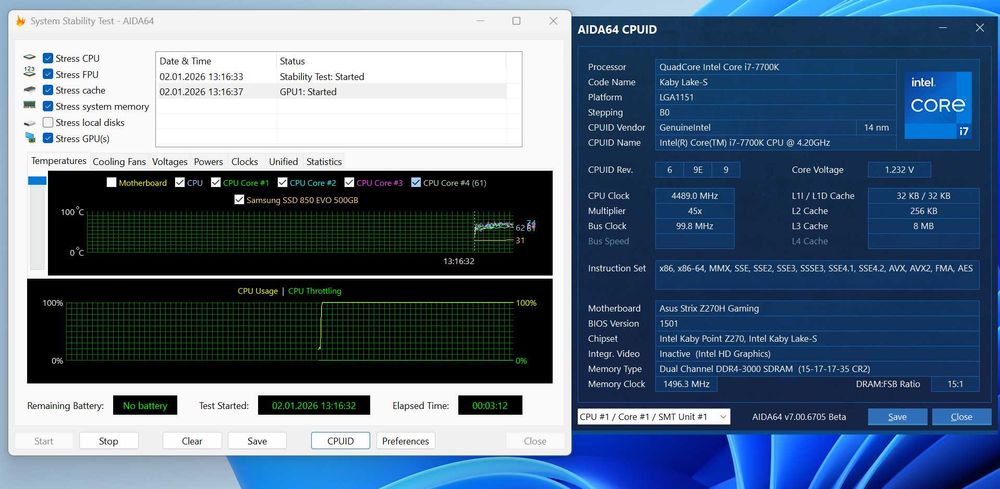Uncheck Stress CPU checkbox
Screen dimensions: 1000x489
48,58
